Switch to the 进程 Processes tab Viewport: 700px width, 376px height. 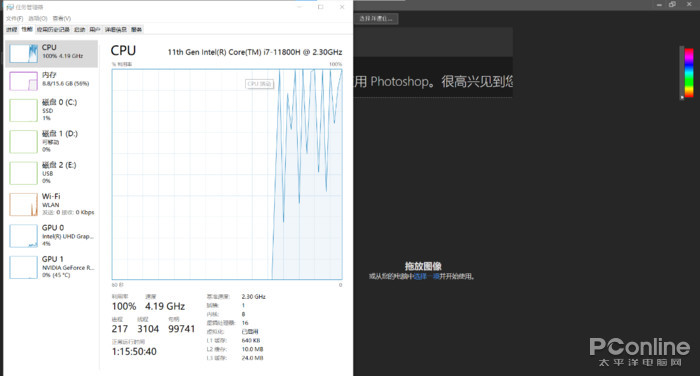12,29
